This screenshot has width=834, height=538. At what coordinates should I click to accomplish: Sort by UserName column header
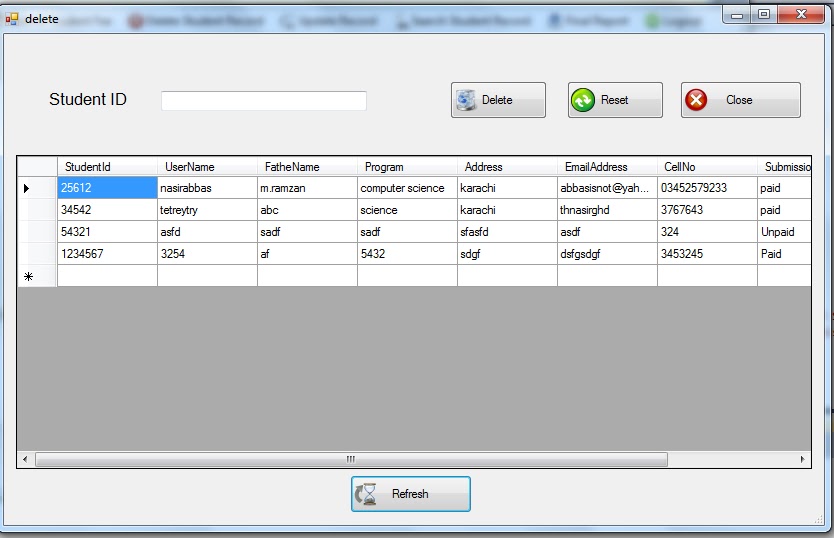(207, 167)
